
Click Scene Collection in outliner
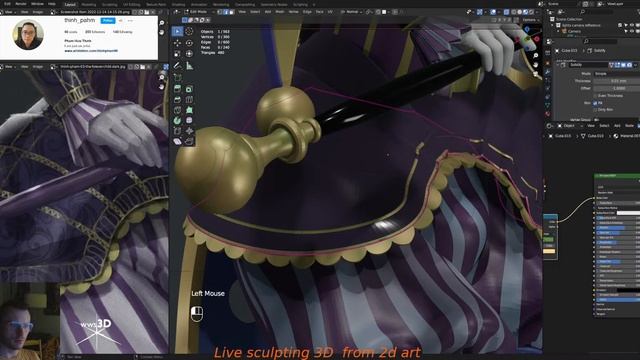[x=569, y=19]
